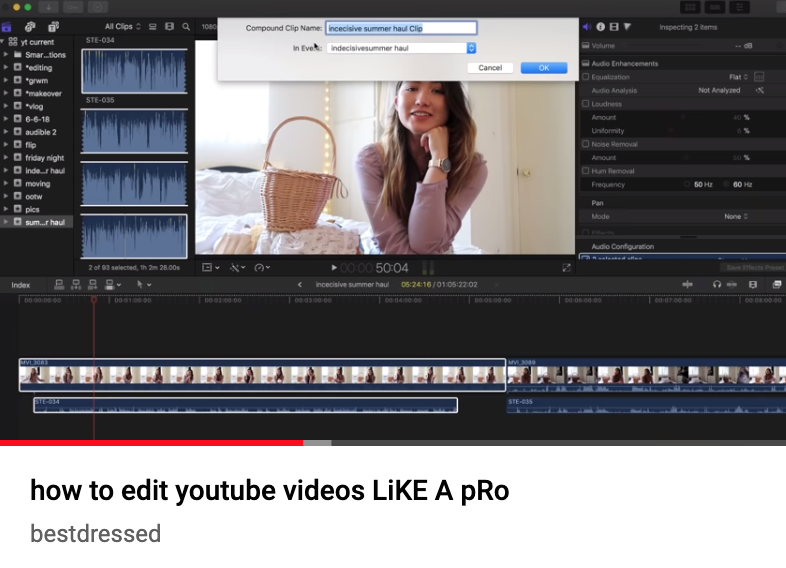Click the viewer fullscreen expand icon
786x568 pixels.
pyautogui.click(x=567, y=268)
